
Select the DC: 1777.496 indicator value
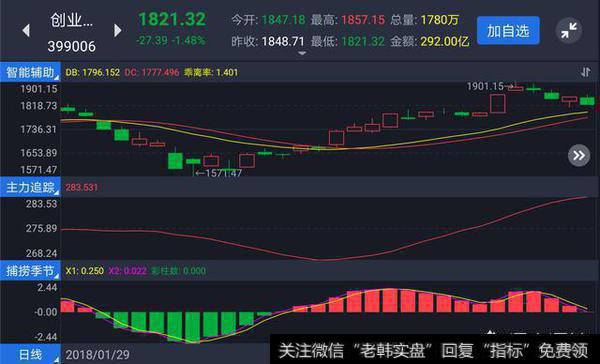click(152, 72)
